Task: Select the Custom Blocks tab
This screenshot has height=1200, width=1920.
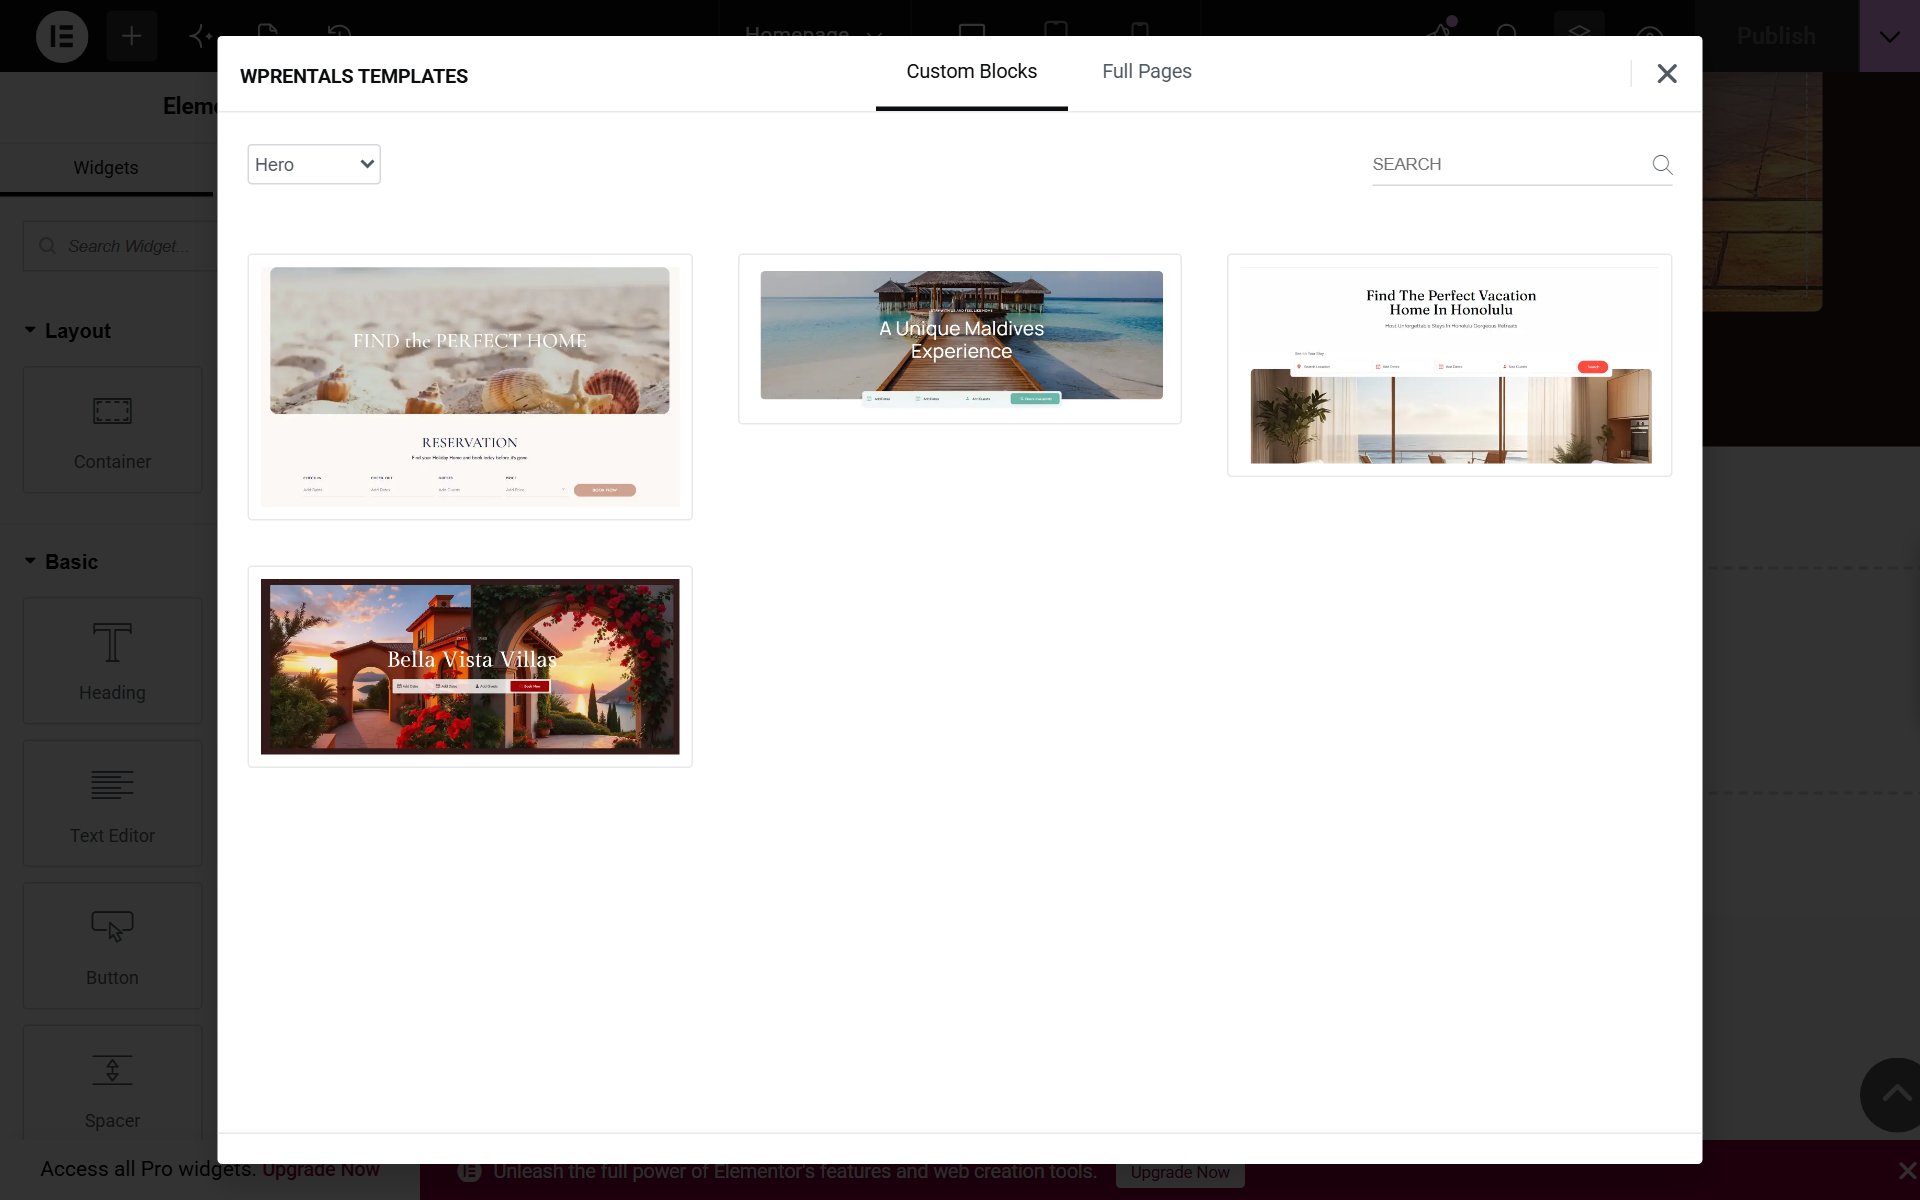Action: 971,72
